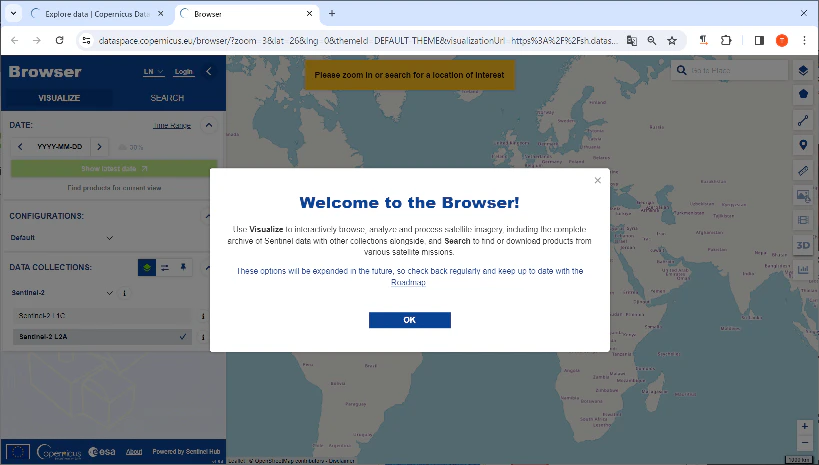Click the Login link
This screenshot has width=819, height=465.
point(183,72)
